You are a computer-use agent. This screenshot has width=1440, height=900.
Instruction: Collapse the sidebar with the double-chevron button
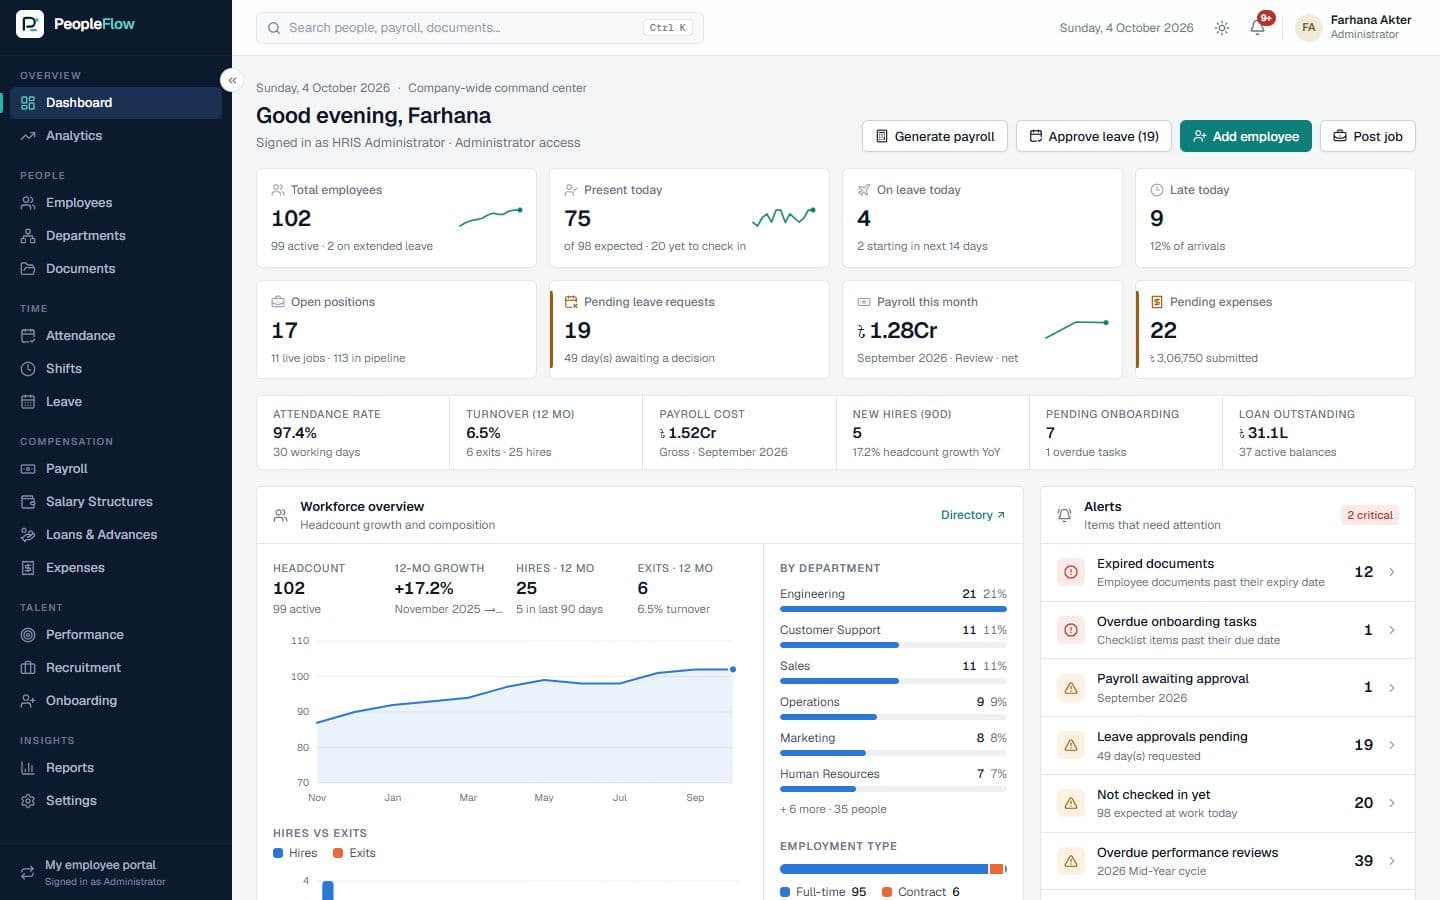[x=232, y=80]
